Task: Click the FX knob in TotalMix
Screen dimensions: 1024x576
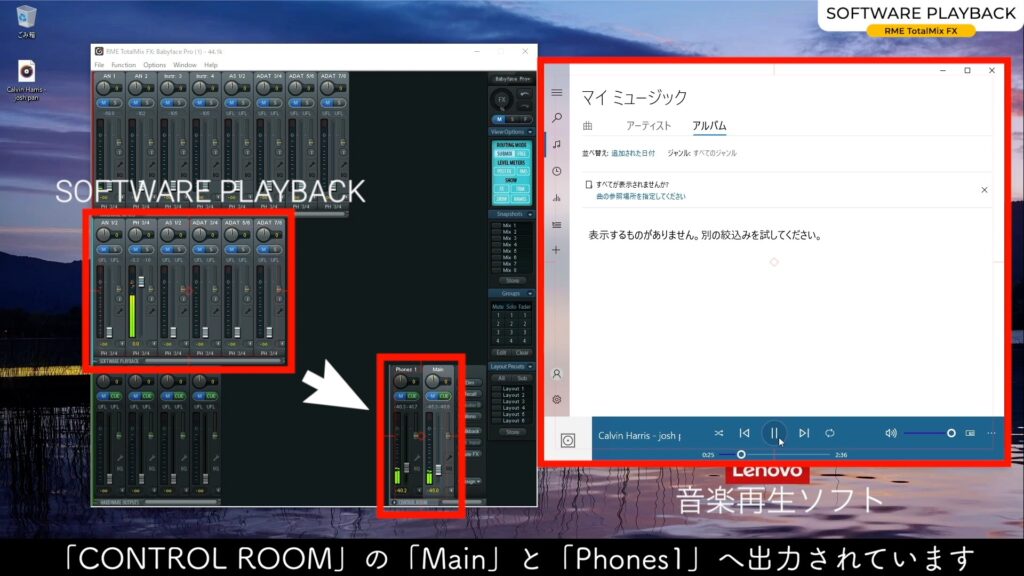Action: pos(501,99)
